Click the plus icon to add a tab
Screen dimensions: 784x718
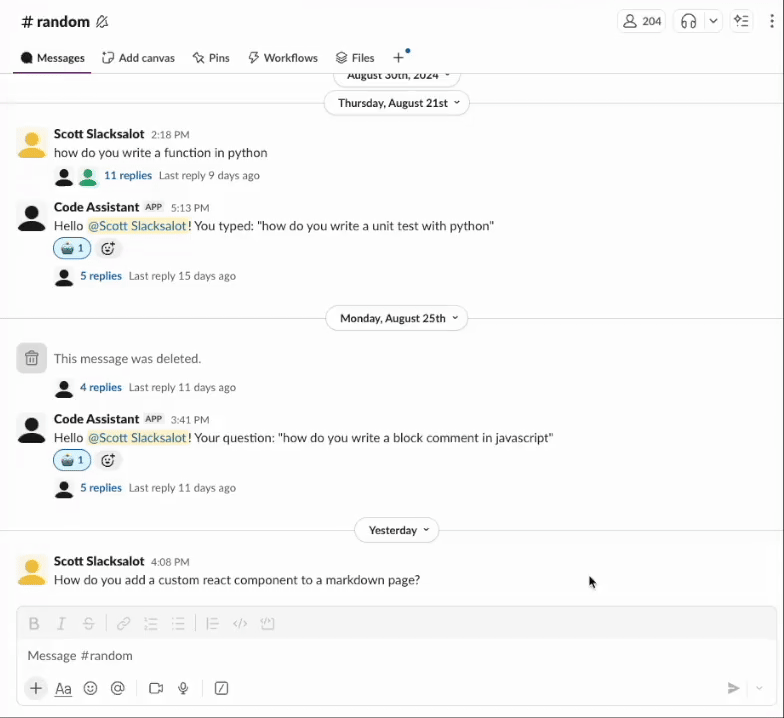[x=398, y=58]
